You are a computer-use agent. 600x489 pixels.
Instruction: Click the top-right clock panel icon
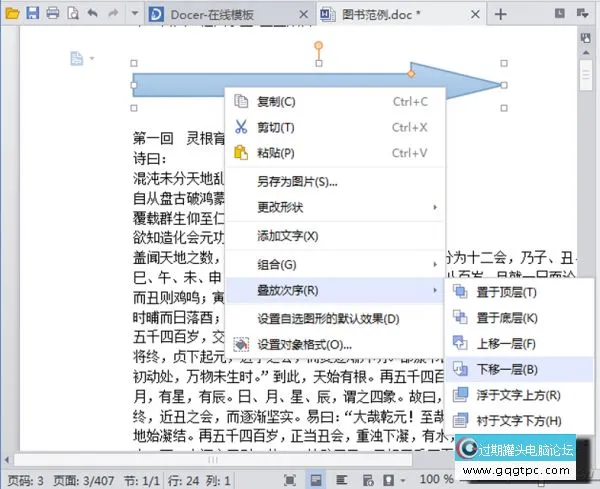coord(560,13)
